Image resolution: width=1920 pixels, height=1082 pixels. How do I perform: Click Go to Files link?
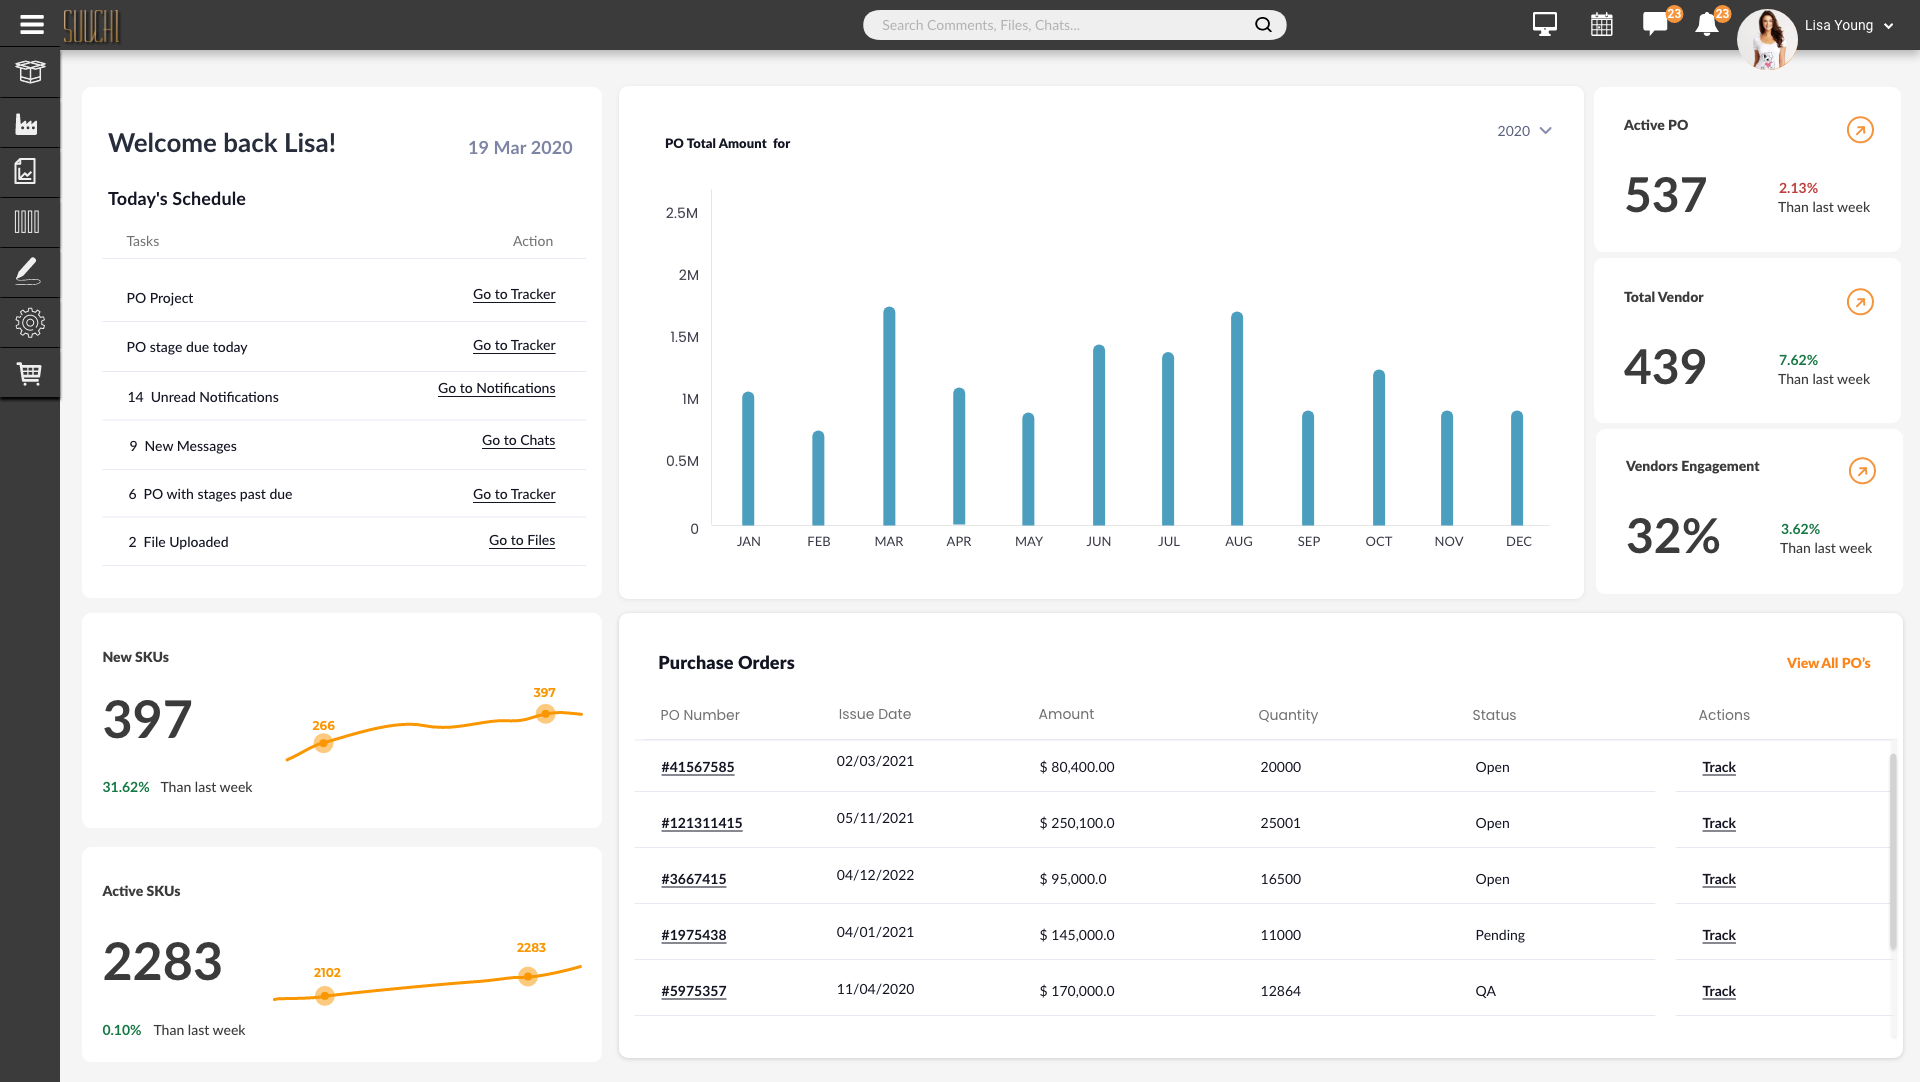[522, 541]
